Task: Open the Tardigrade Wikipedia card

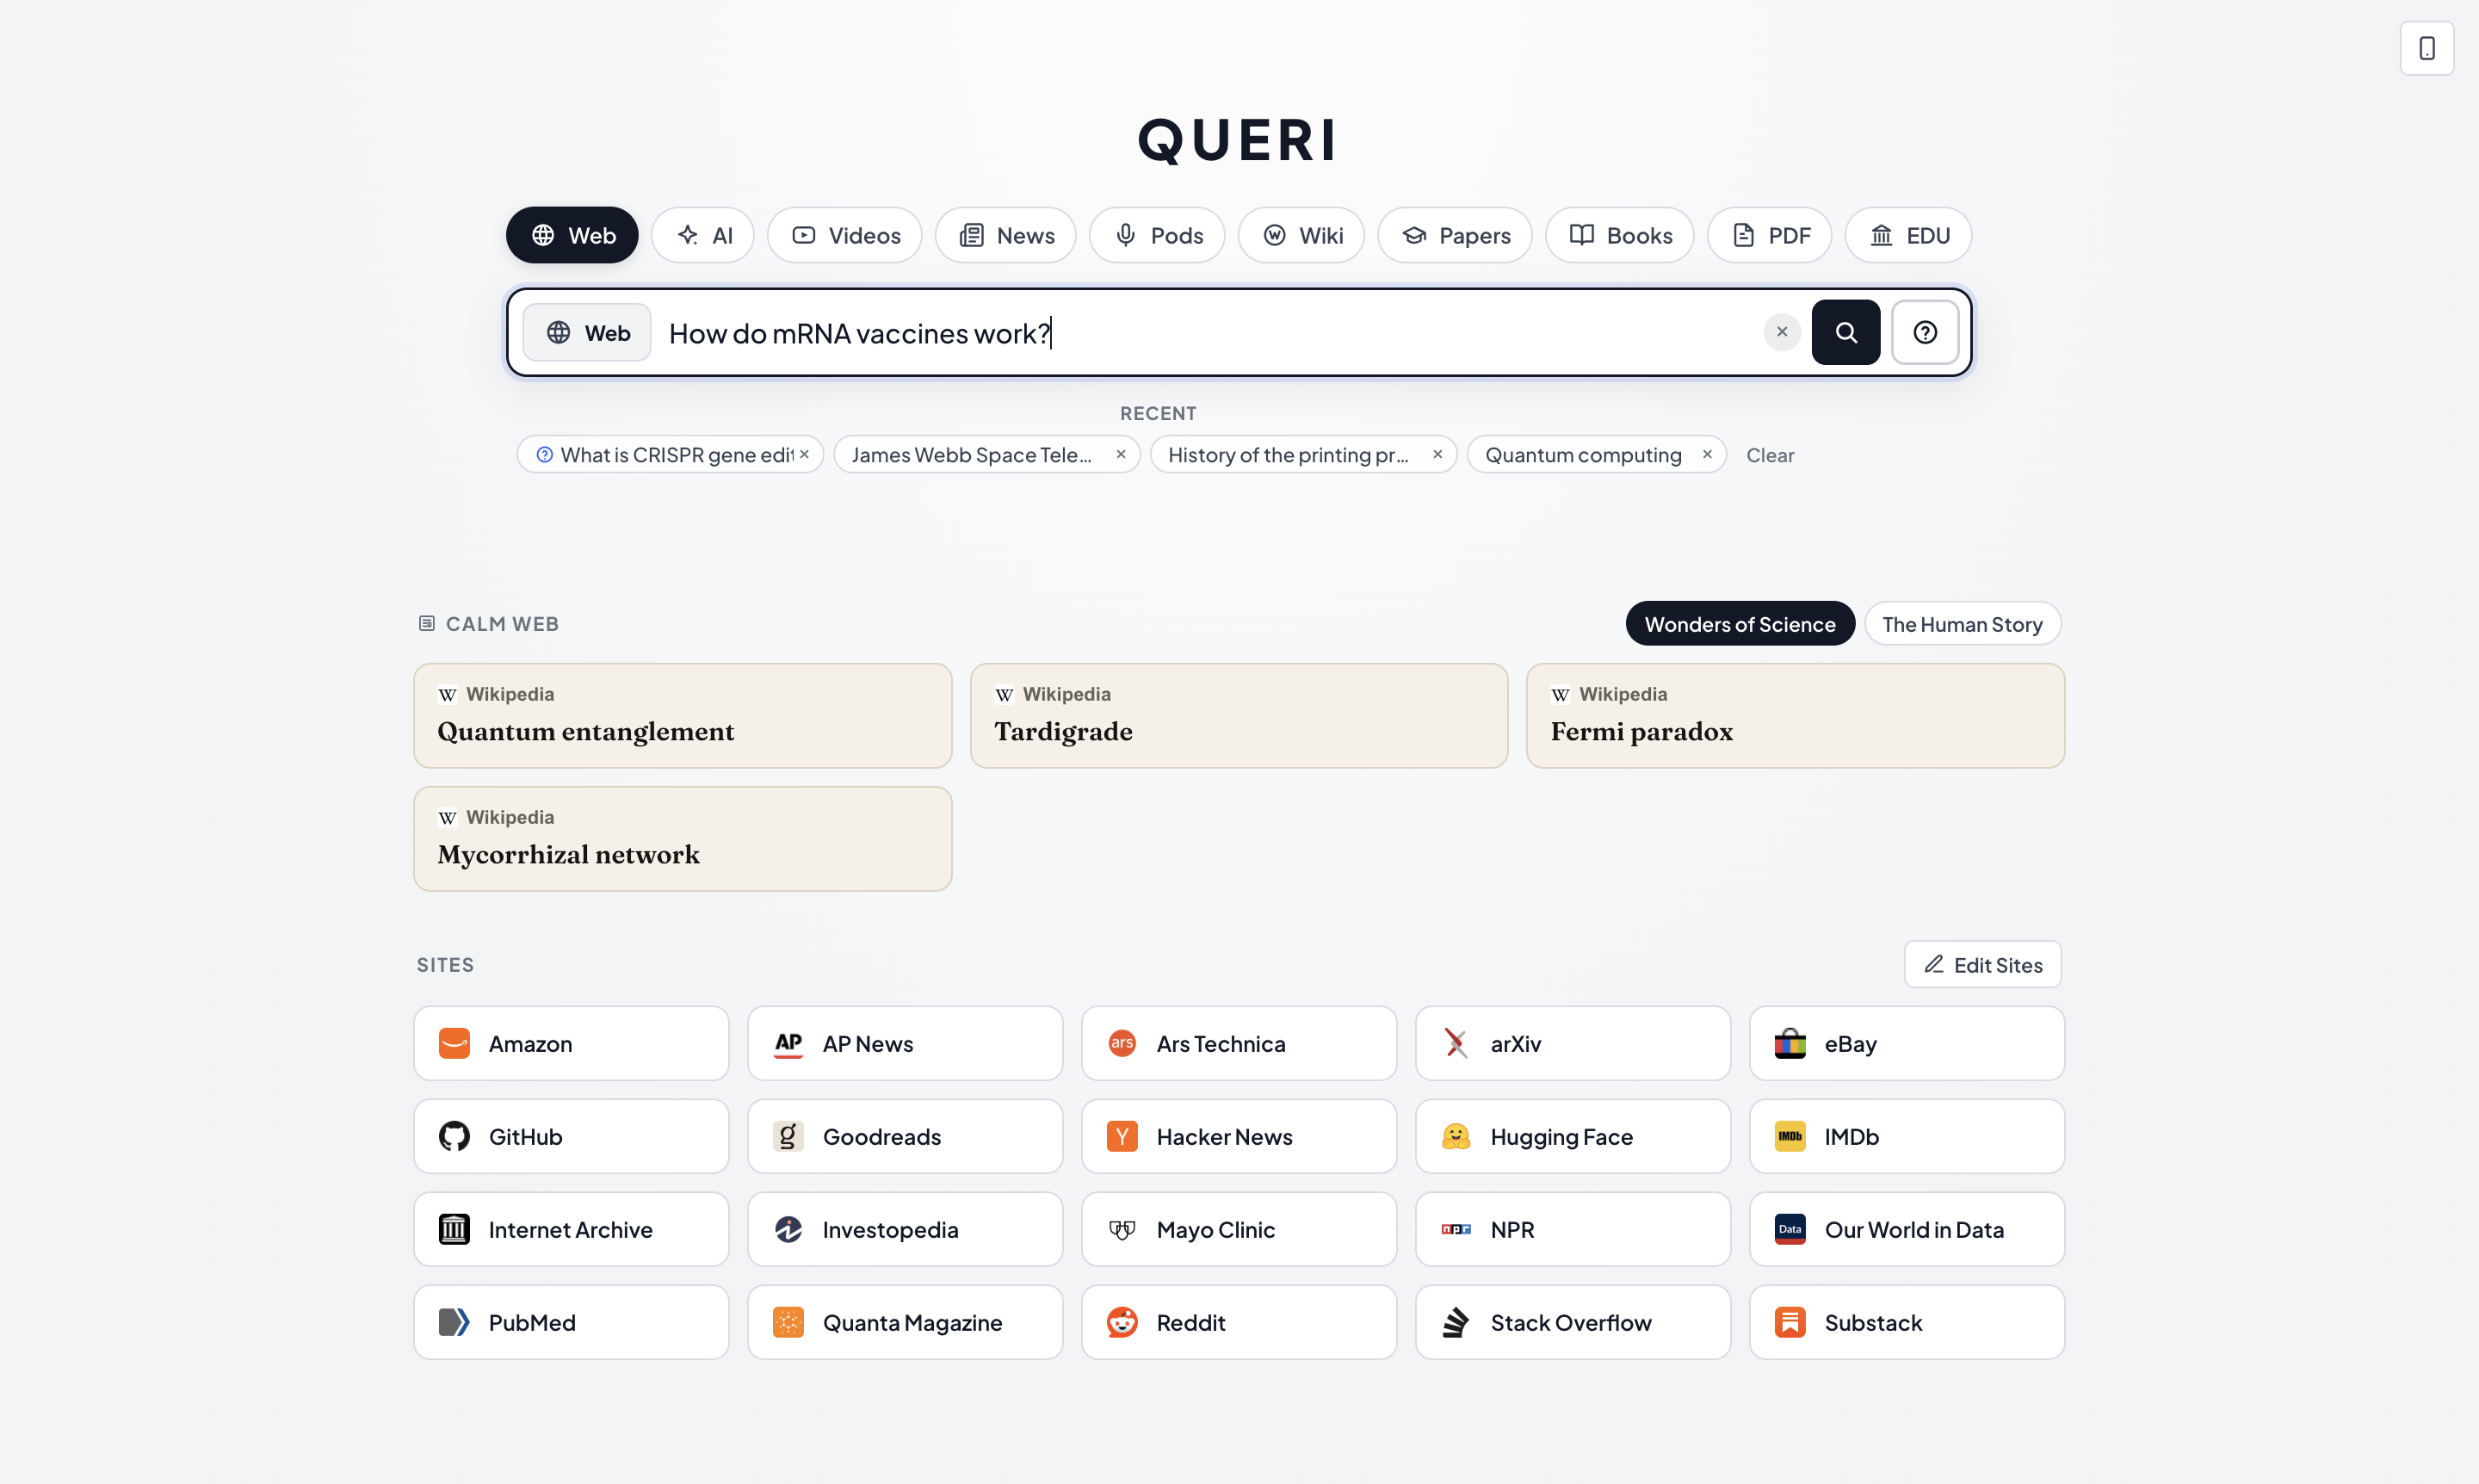Action: pyautogui.click(x=1238, y=715)
